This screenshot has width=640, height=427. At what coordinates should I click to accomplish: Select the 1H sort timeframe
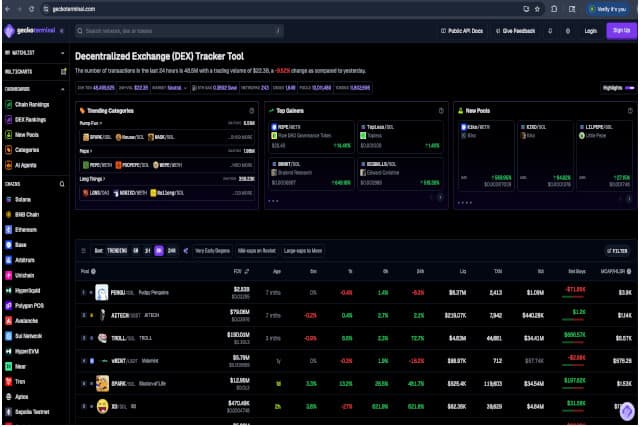[147, 250]
